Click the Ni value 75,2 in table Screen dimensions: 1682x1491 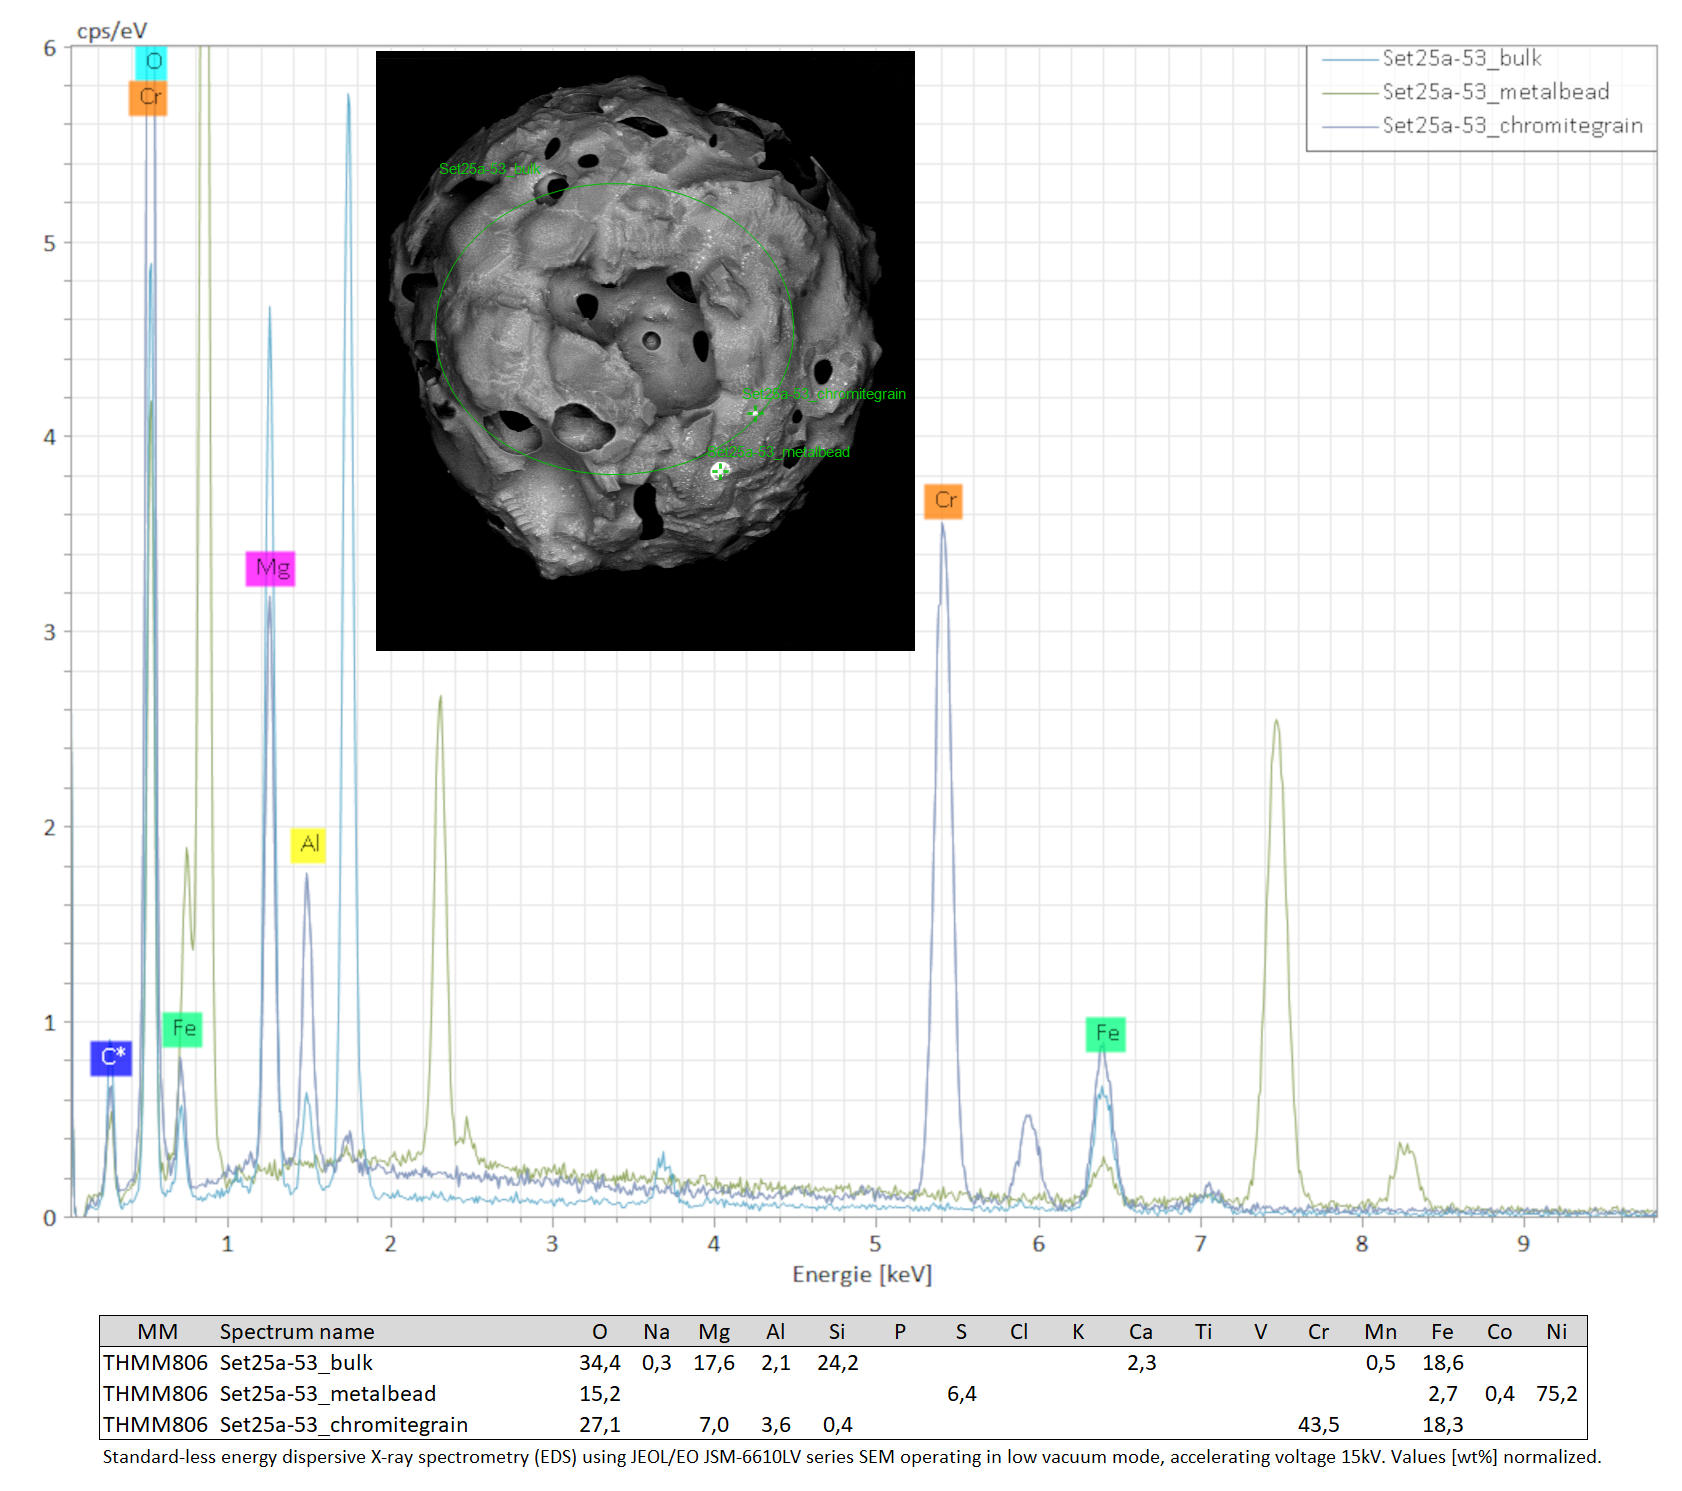tap(1556, 1394)
